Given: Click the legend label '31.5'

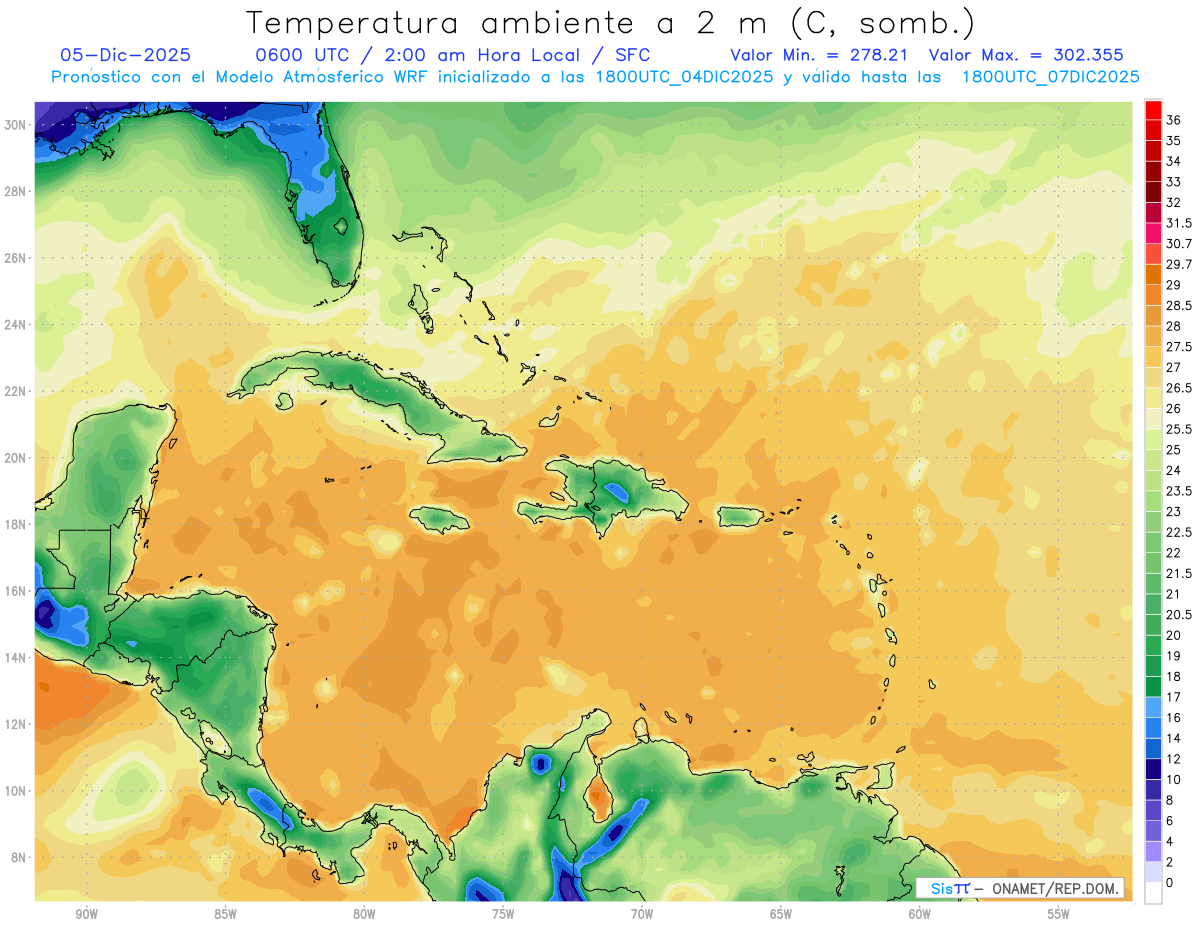Looking at the screenshot, I should click(x=1179, y=223).
